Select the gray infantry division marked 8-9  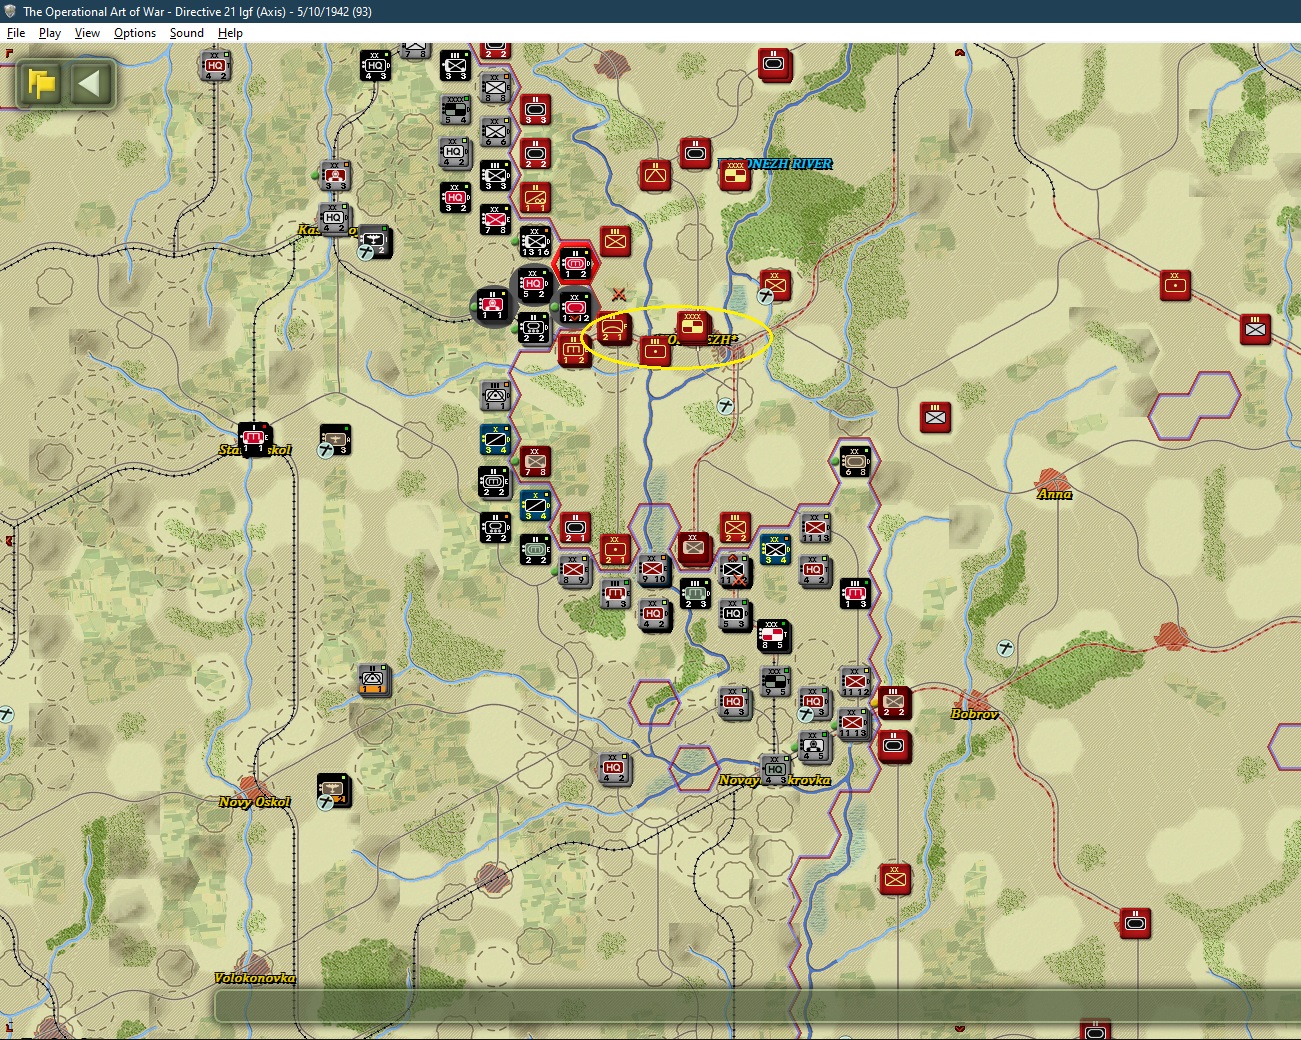coord(575,571)
